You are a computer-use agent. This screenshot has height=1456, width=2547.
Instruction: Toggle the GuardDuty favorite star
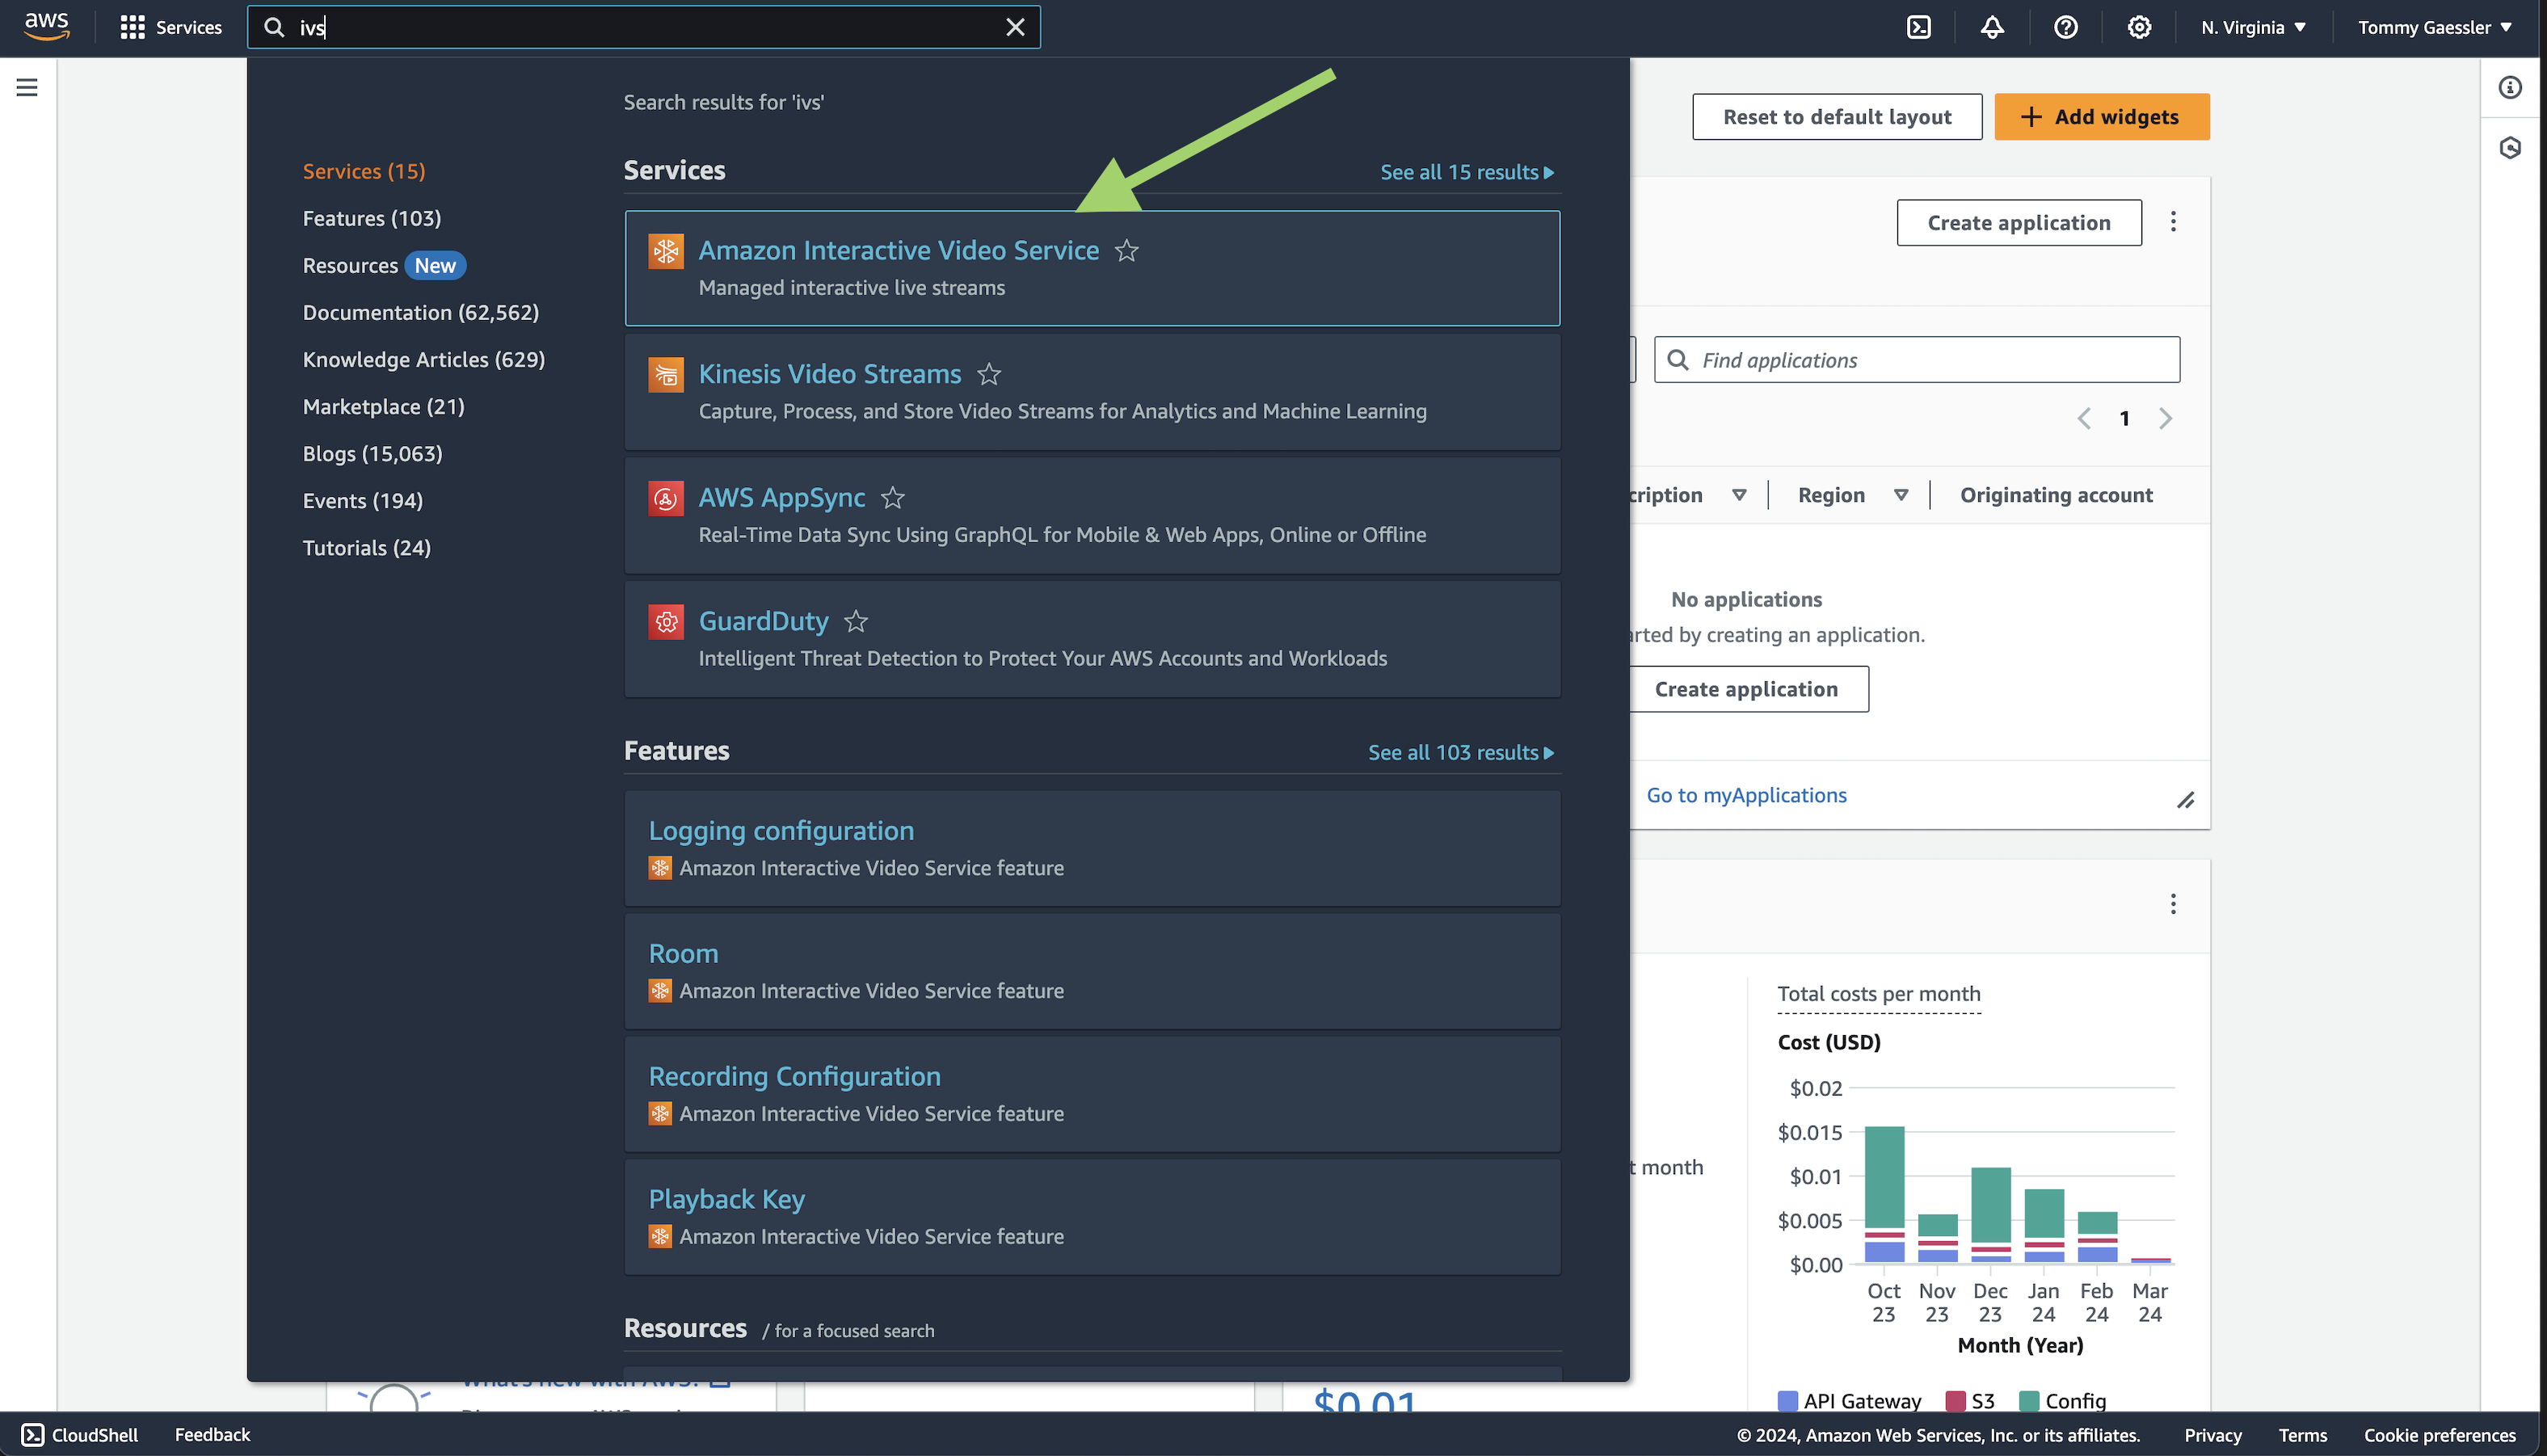[x=856, y=622]
